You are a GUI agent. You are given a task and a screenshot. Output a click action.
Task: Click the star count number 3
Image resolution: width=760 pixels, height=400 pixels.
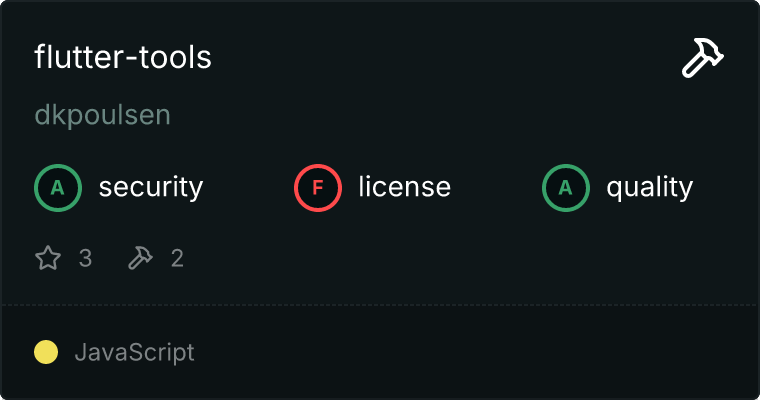[85, 259]
